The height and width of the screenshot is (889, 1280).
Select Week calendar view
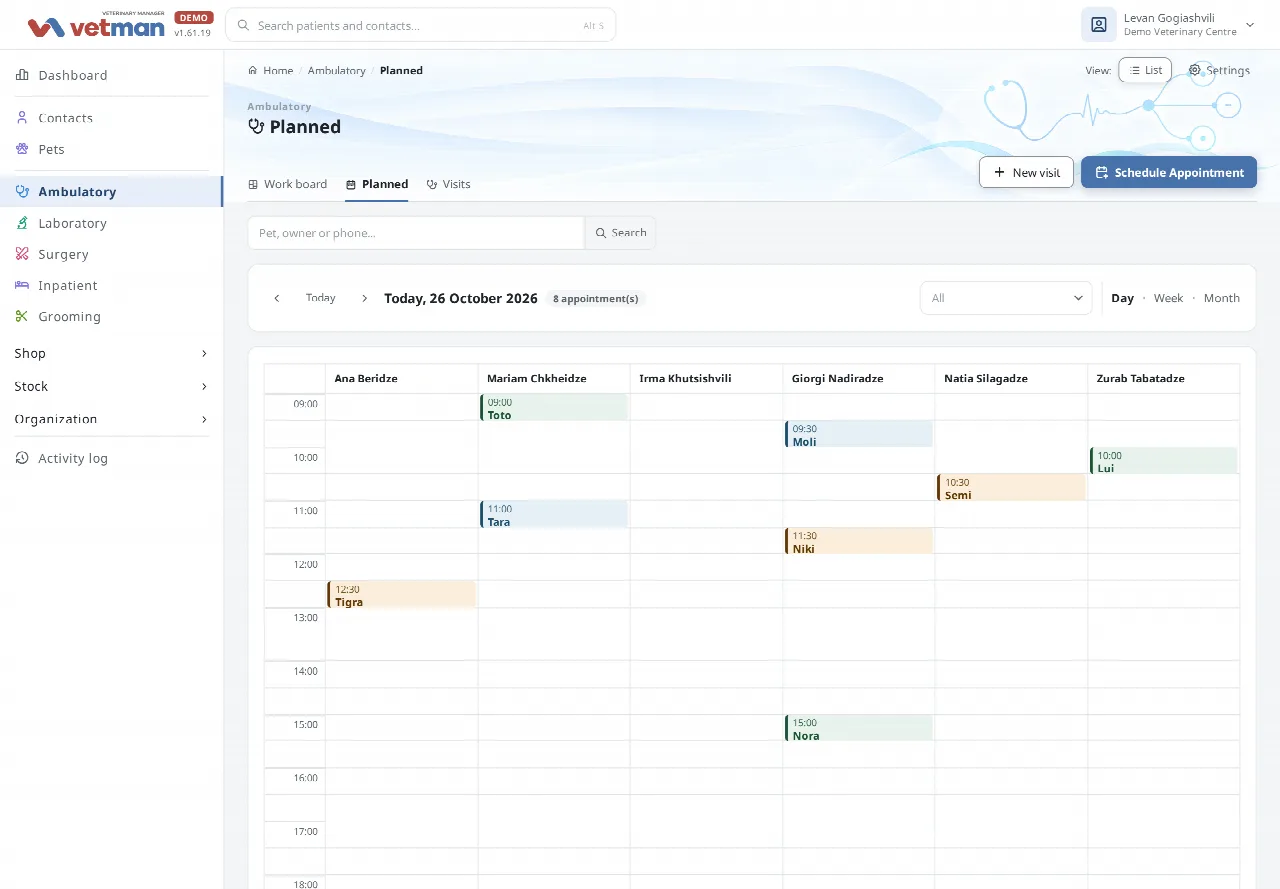pos(1168,298)
